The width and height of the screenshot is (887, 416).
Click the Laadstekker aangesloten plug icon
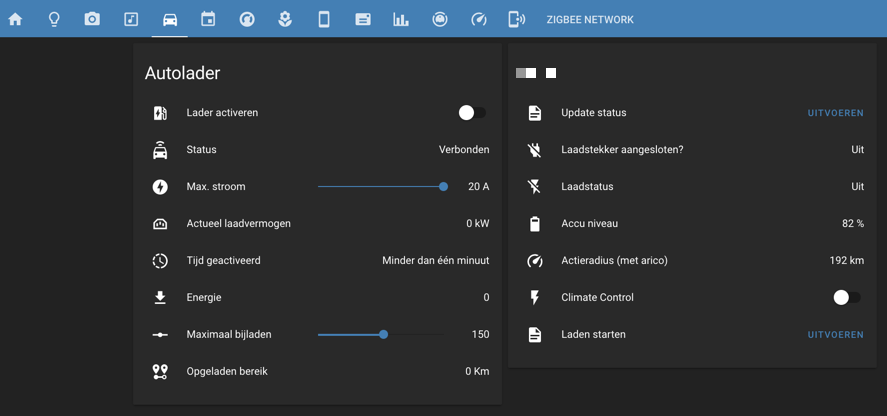535,150
